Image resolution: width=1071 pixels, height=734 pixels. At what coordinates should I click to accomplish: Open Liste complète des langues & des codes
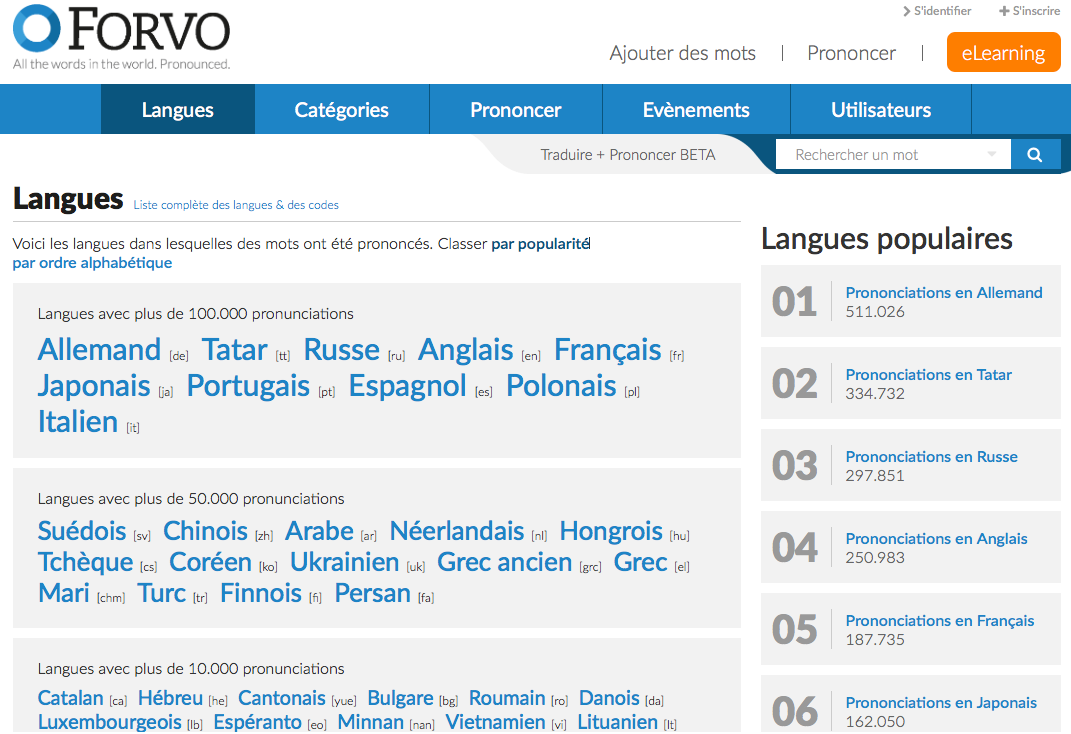tap(236, 204)
